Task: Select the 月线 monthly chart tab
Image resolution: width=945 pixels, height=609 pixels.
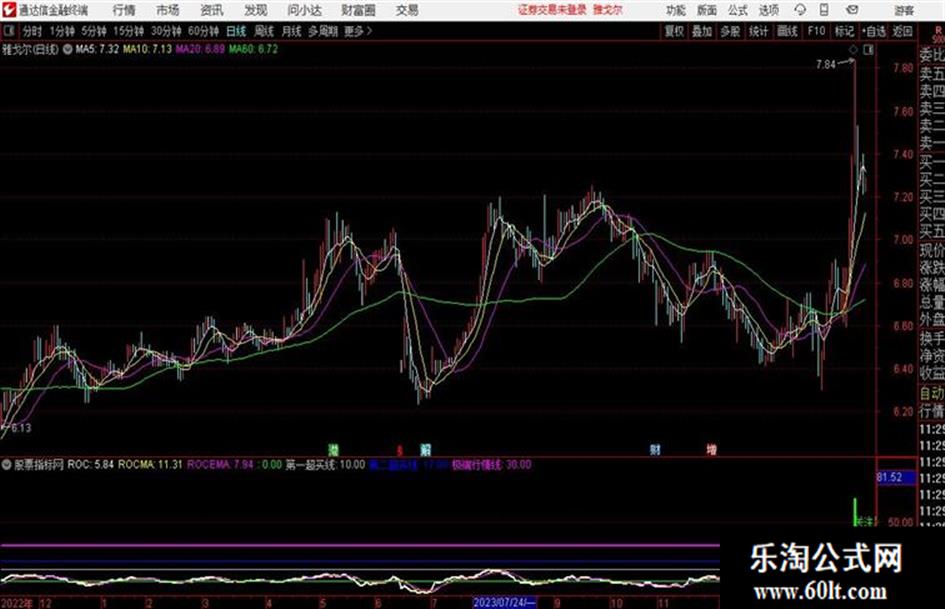Action: point(291,31)
